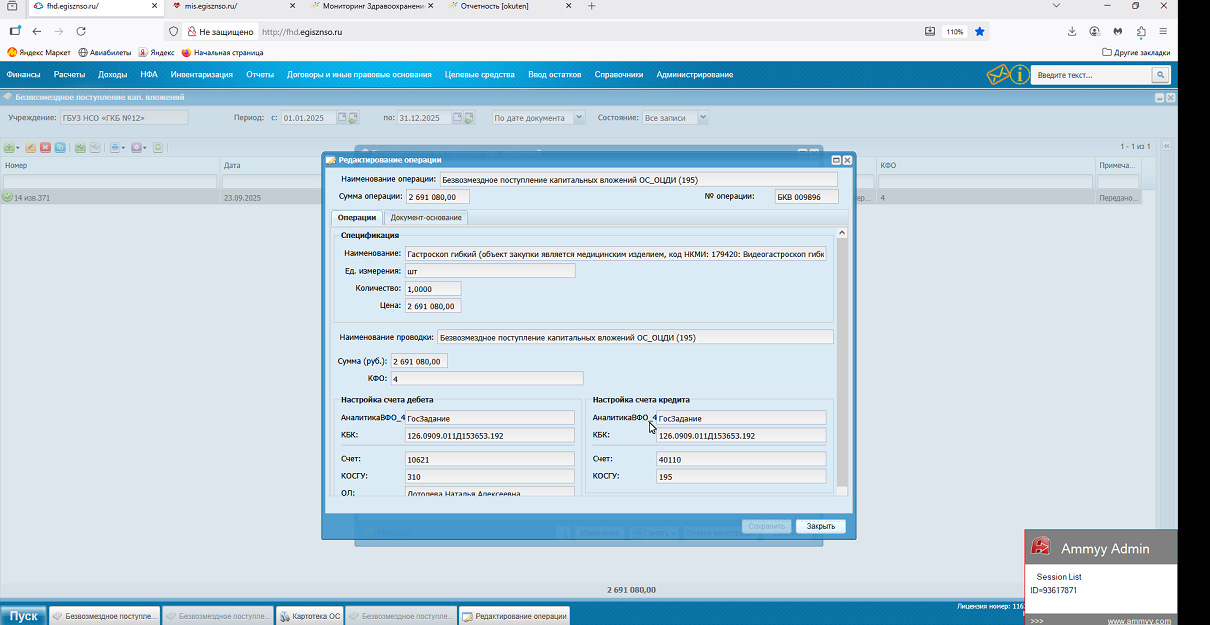Open the Договоры и иные правовые основания menu

[x=359, y=75]
